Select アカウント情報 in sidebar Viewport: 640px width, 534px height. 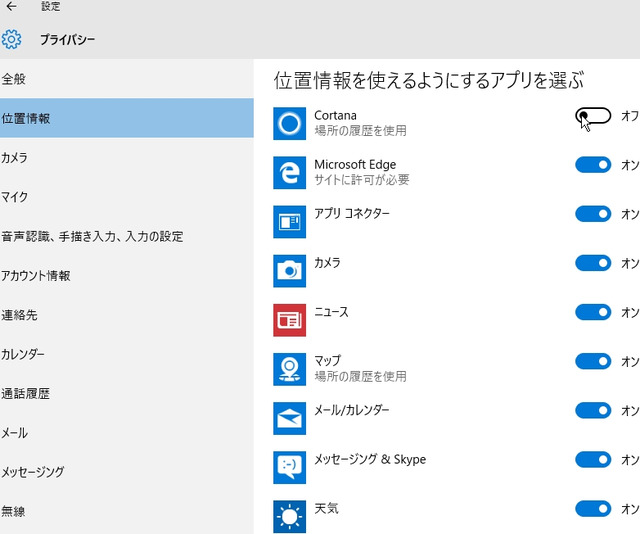click(x=127, y=276)
